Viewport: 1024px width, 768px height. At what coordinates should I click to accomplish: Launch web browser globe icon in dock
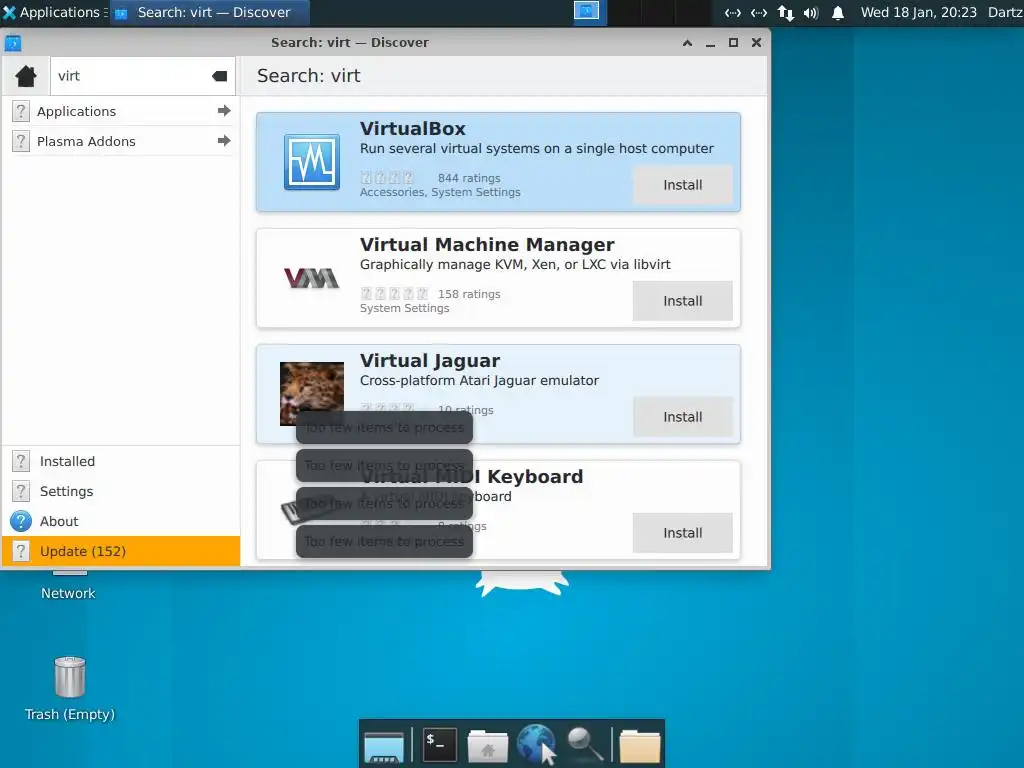point(536,744)
